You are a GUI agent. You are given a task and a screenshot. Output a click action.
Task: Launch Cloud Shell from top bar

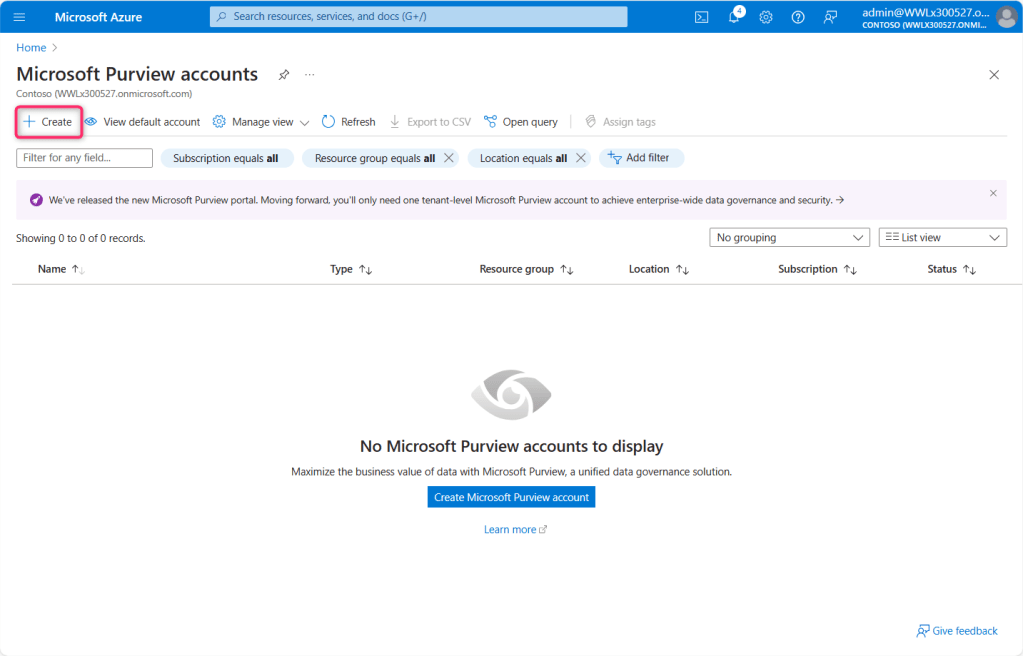click(702, 17)
